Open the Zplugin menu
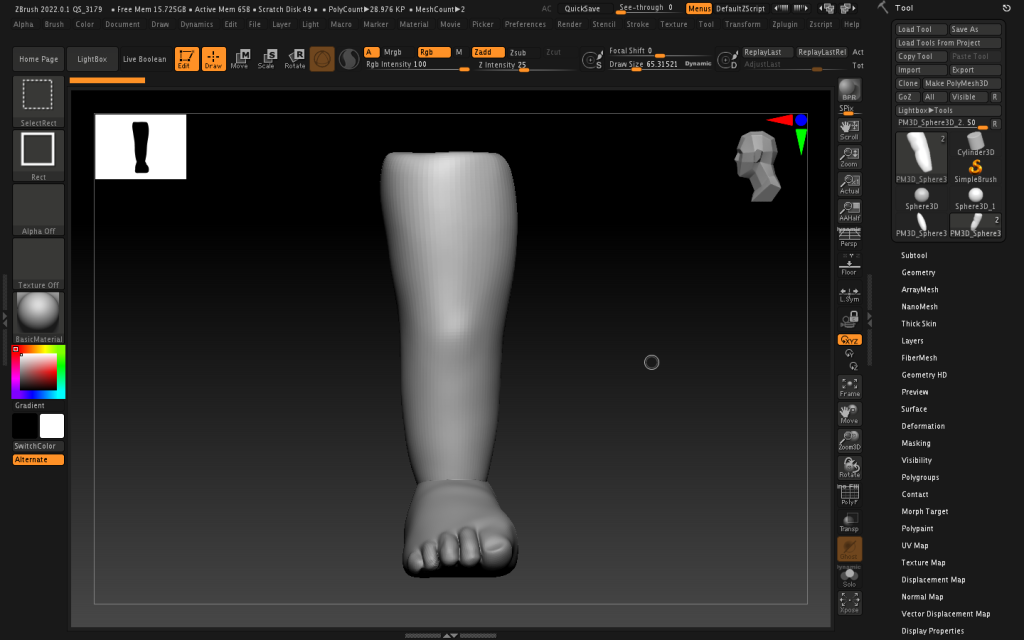 tap(787, 24)
